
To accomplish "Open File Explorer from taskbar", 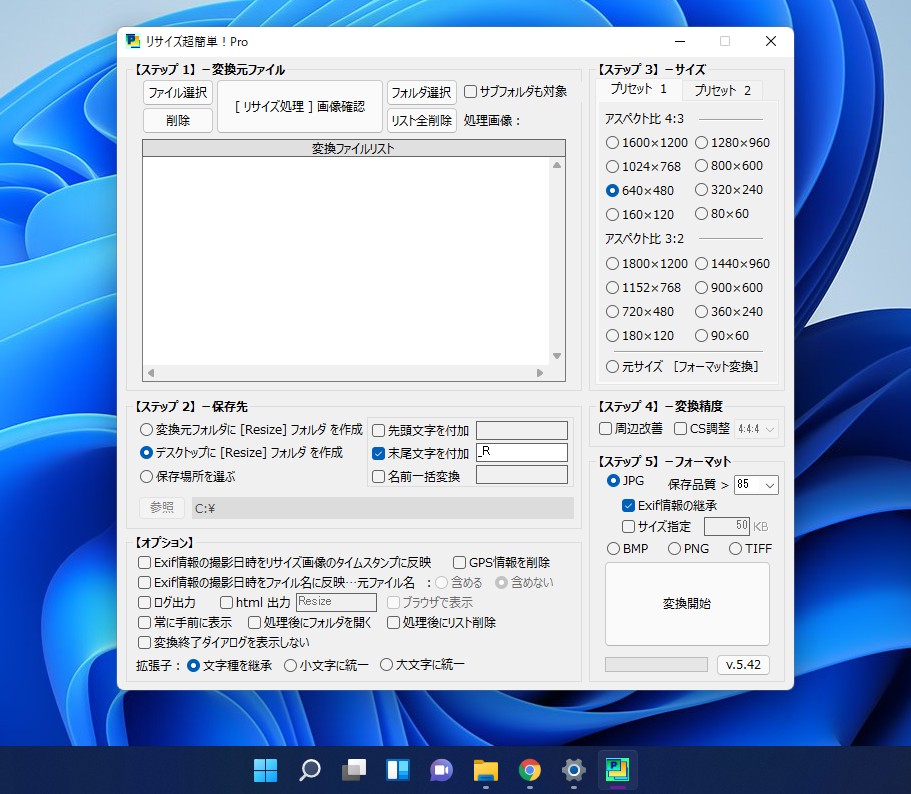I will coord(486,770).
